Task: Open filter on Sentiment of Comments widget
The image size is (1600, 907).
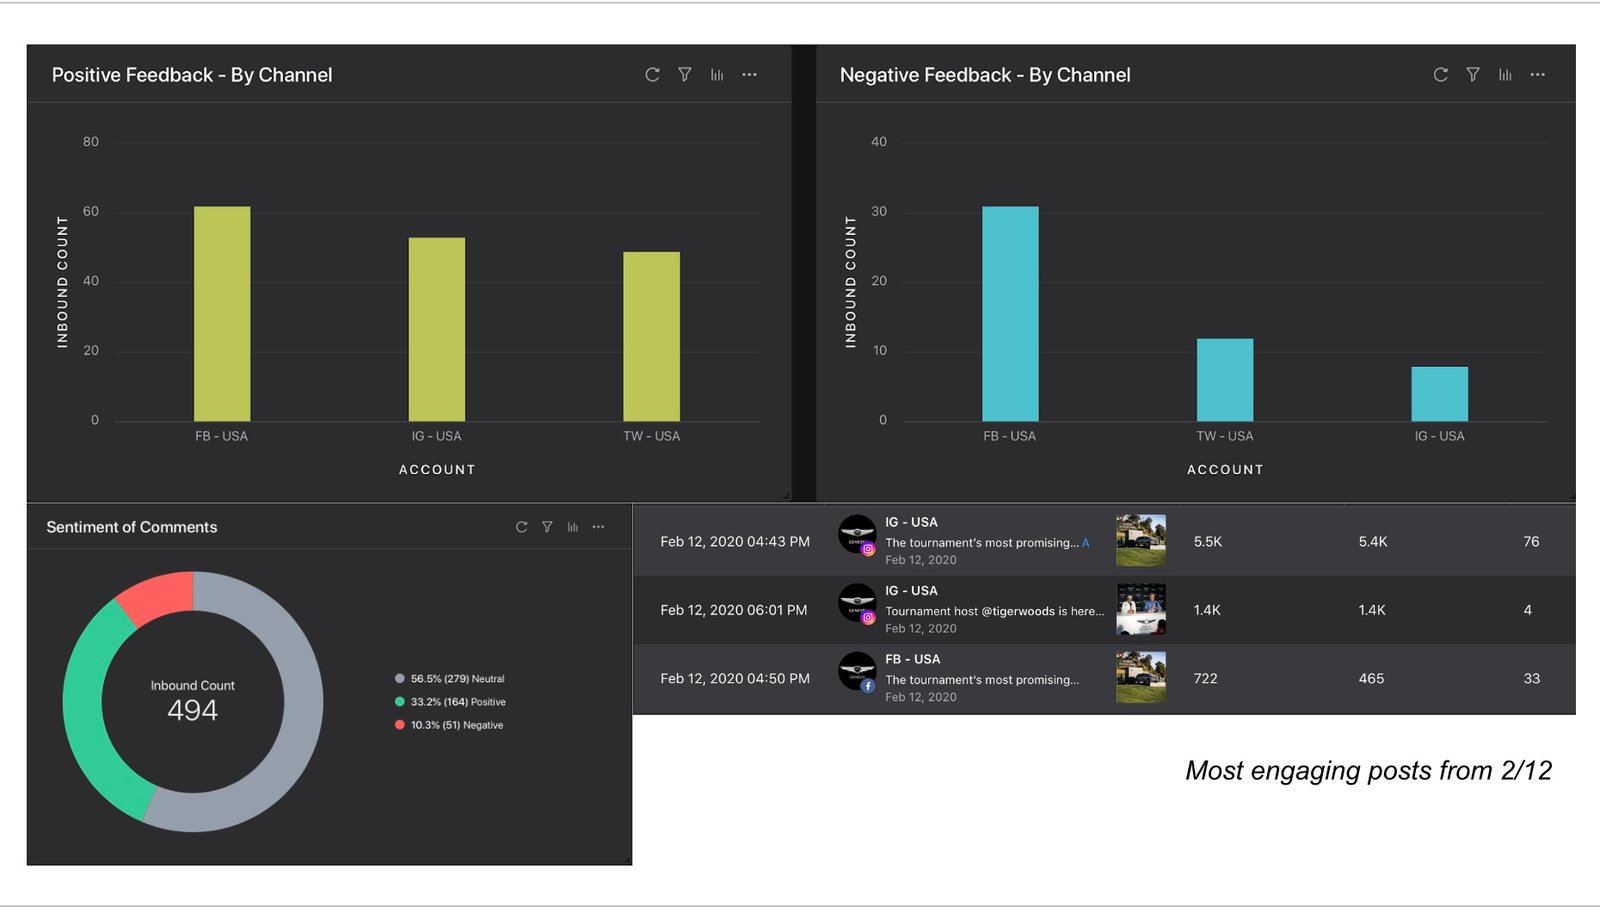Action: [x=547, y=527]
